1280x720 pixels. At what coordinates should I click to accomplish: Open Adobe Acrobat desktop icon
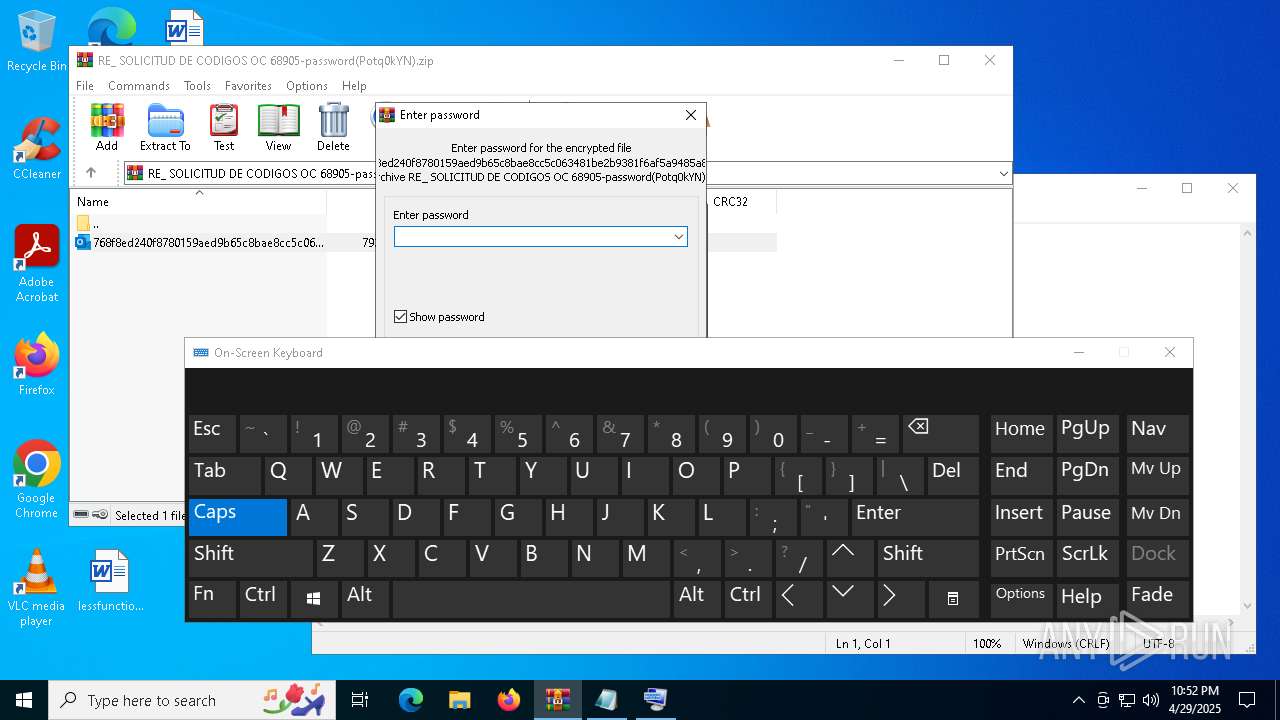(37, 263)
